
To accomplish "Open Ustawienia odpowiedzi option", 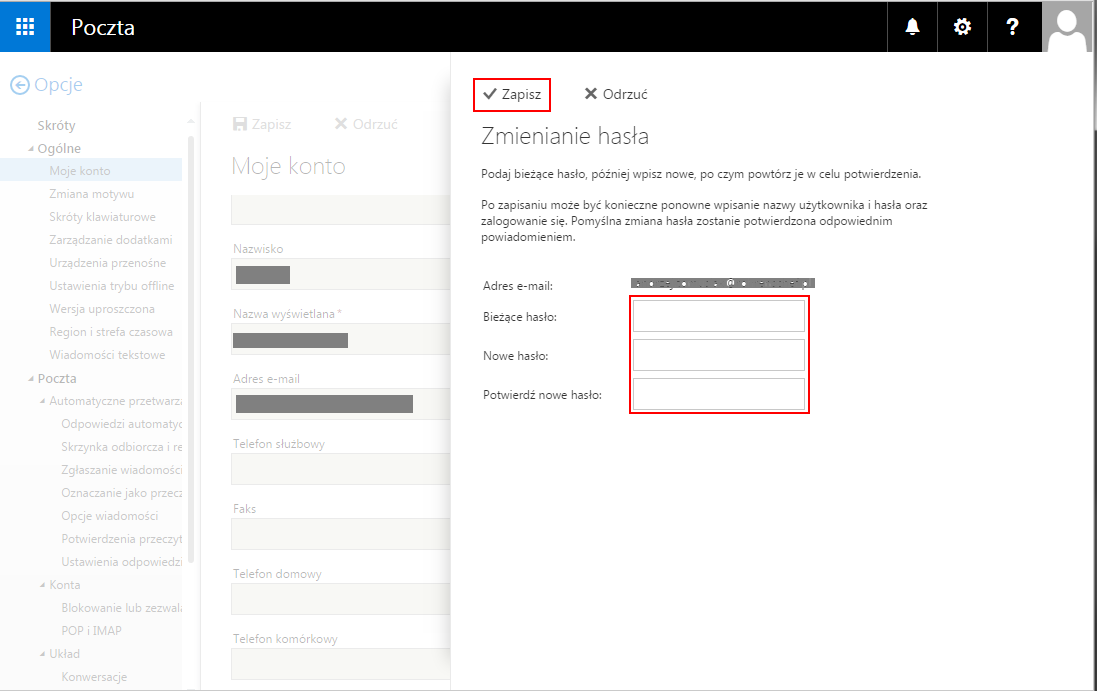I will [x=122, y=562].
